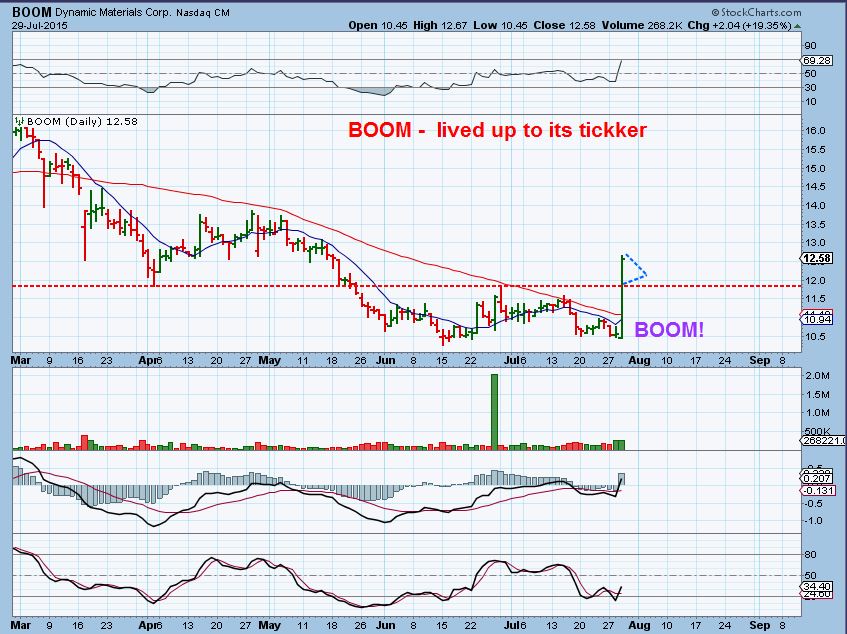Click the 10 level on RSI axis
The image size is (847, 634).
(x=810, y=102)
